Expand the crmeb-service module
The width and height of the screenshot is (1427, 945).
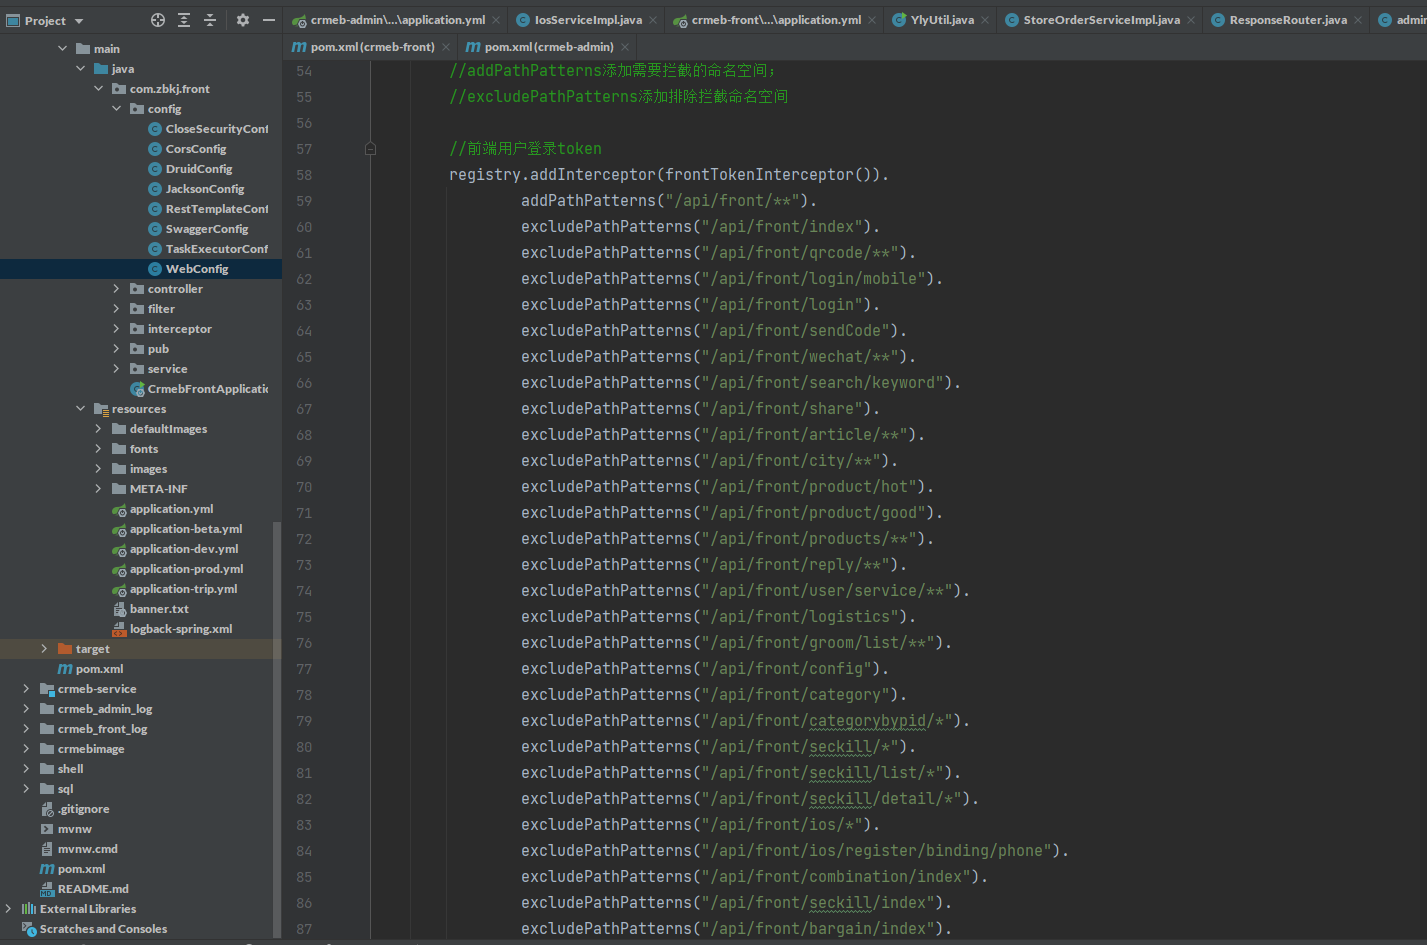(x=26, y=688)
